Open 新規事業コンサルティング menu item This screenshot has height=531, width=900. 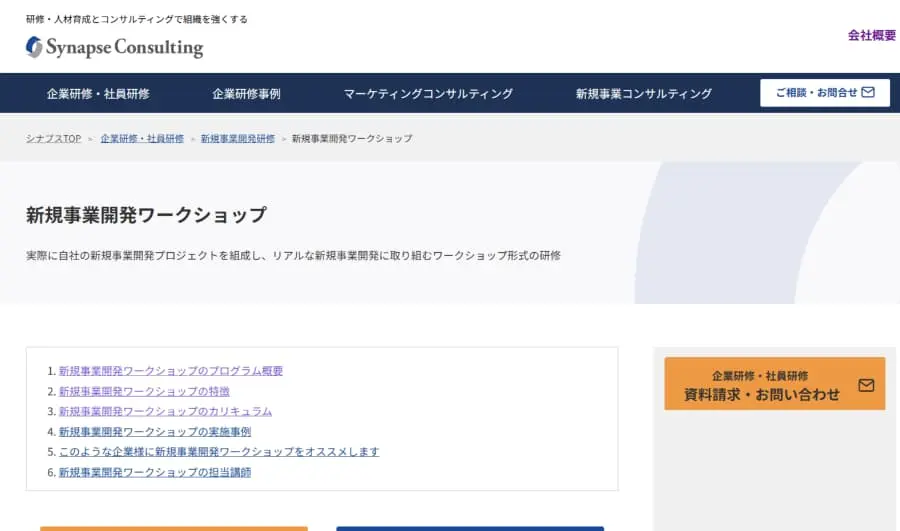click(643, 94)
